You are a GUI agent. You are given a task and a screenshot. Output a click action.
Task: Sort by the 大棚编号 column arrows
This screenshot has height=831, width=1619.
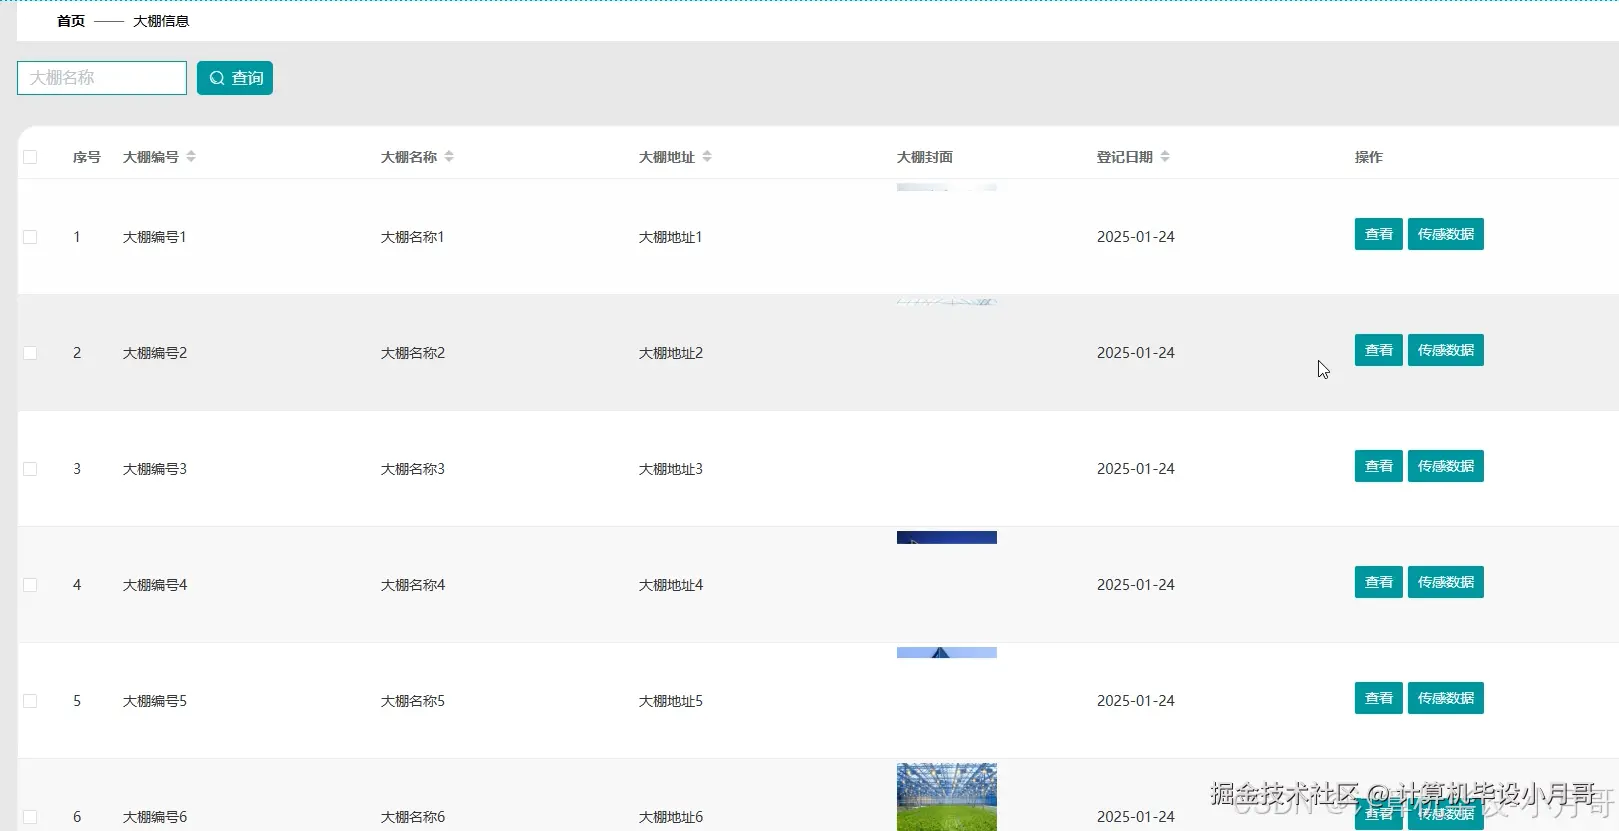coord(191,157)
